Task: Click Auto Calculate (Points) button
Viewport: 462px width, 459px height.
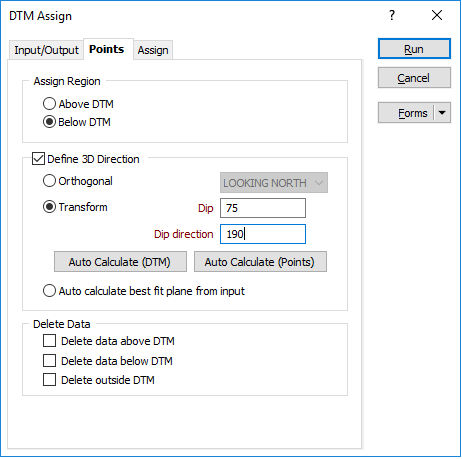Action: coord(260,262)
